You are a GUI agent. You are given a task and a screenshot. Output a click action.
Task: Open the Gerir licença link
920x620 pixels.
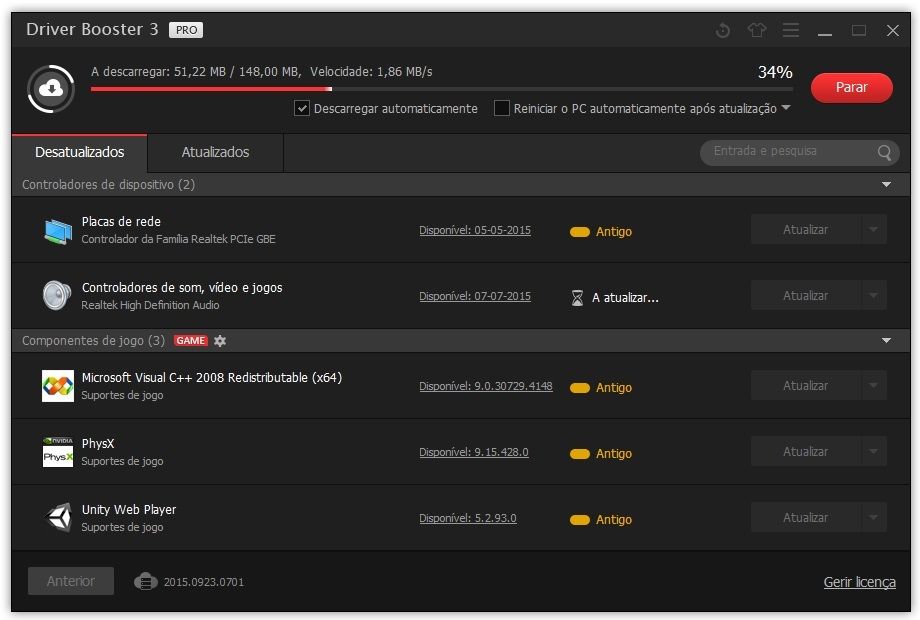pos(859,582)
